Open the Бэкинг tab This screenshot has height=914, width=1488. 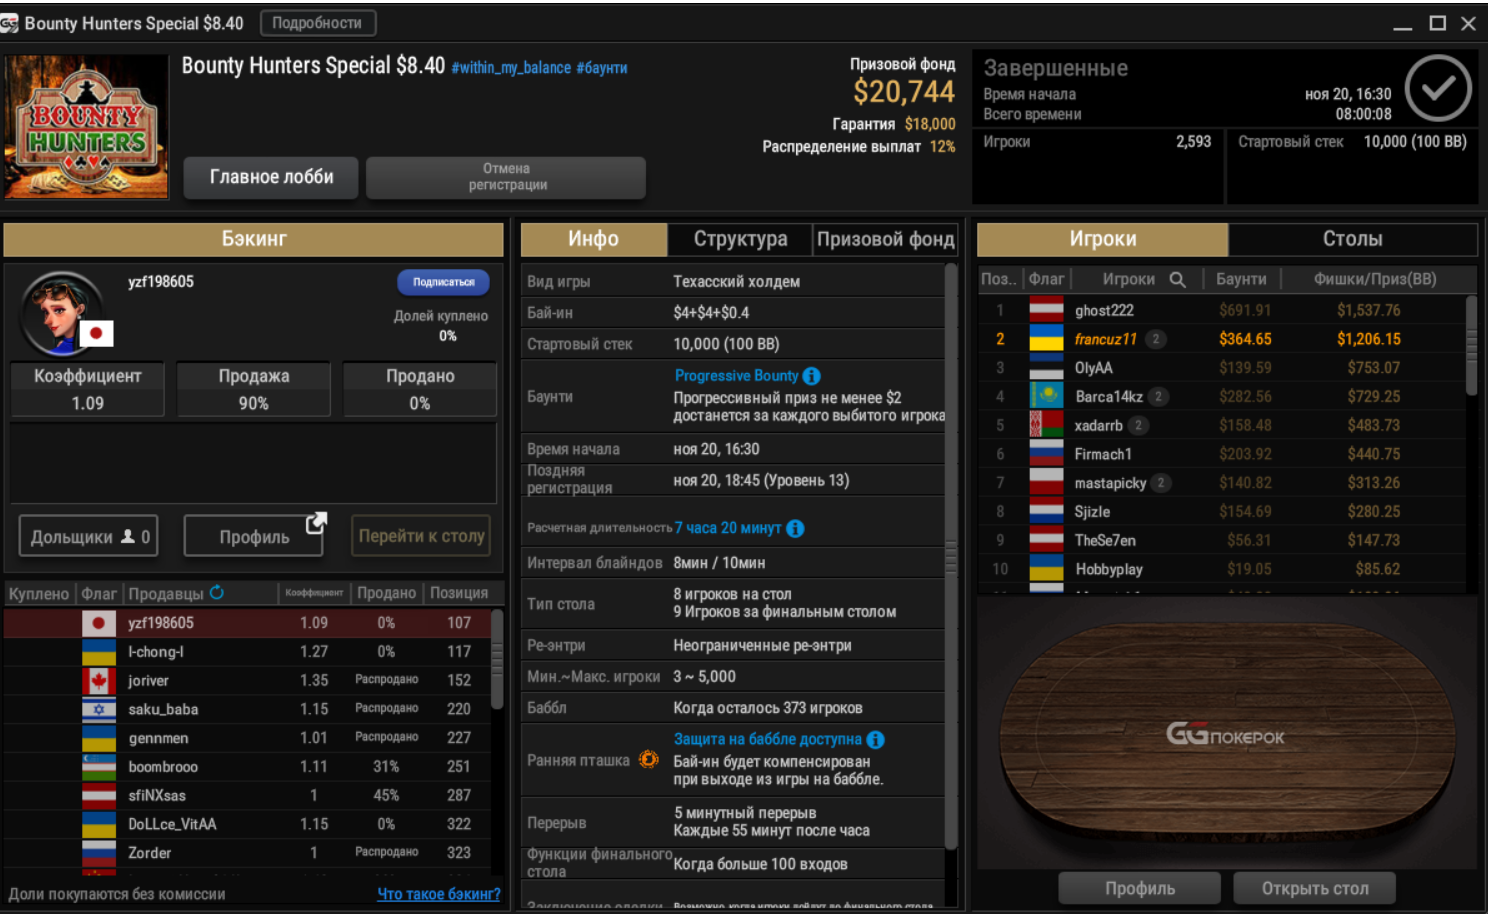[x=253, y=239]
